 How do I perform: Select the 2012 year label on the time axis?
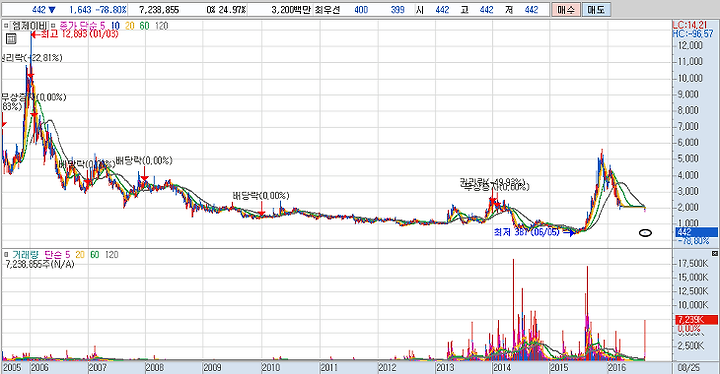(x=387, y=368)
